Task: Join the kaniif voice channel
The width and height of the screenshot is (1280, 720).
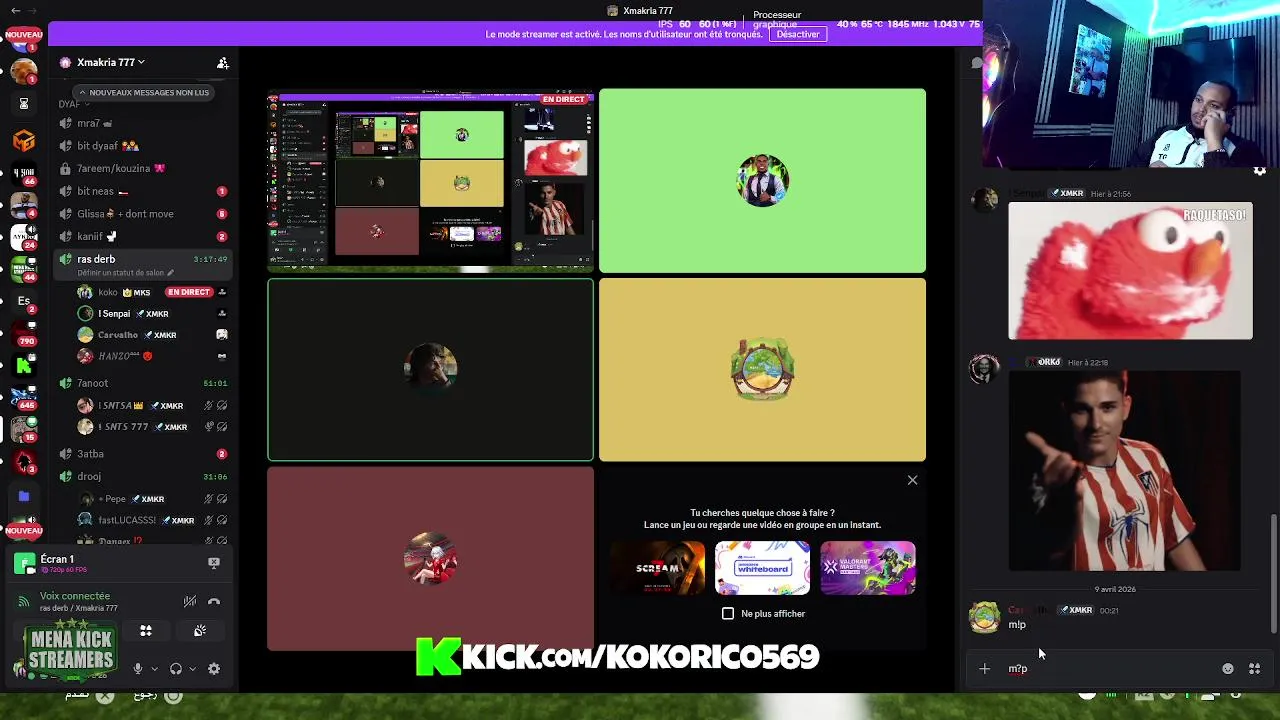Action: pos(143,236)
